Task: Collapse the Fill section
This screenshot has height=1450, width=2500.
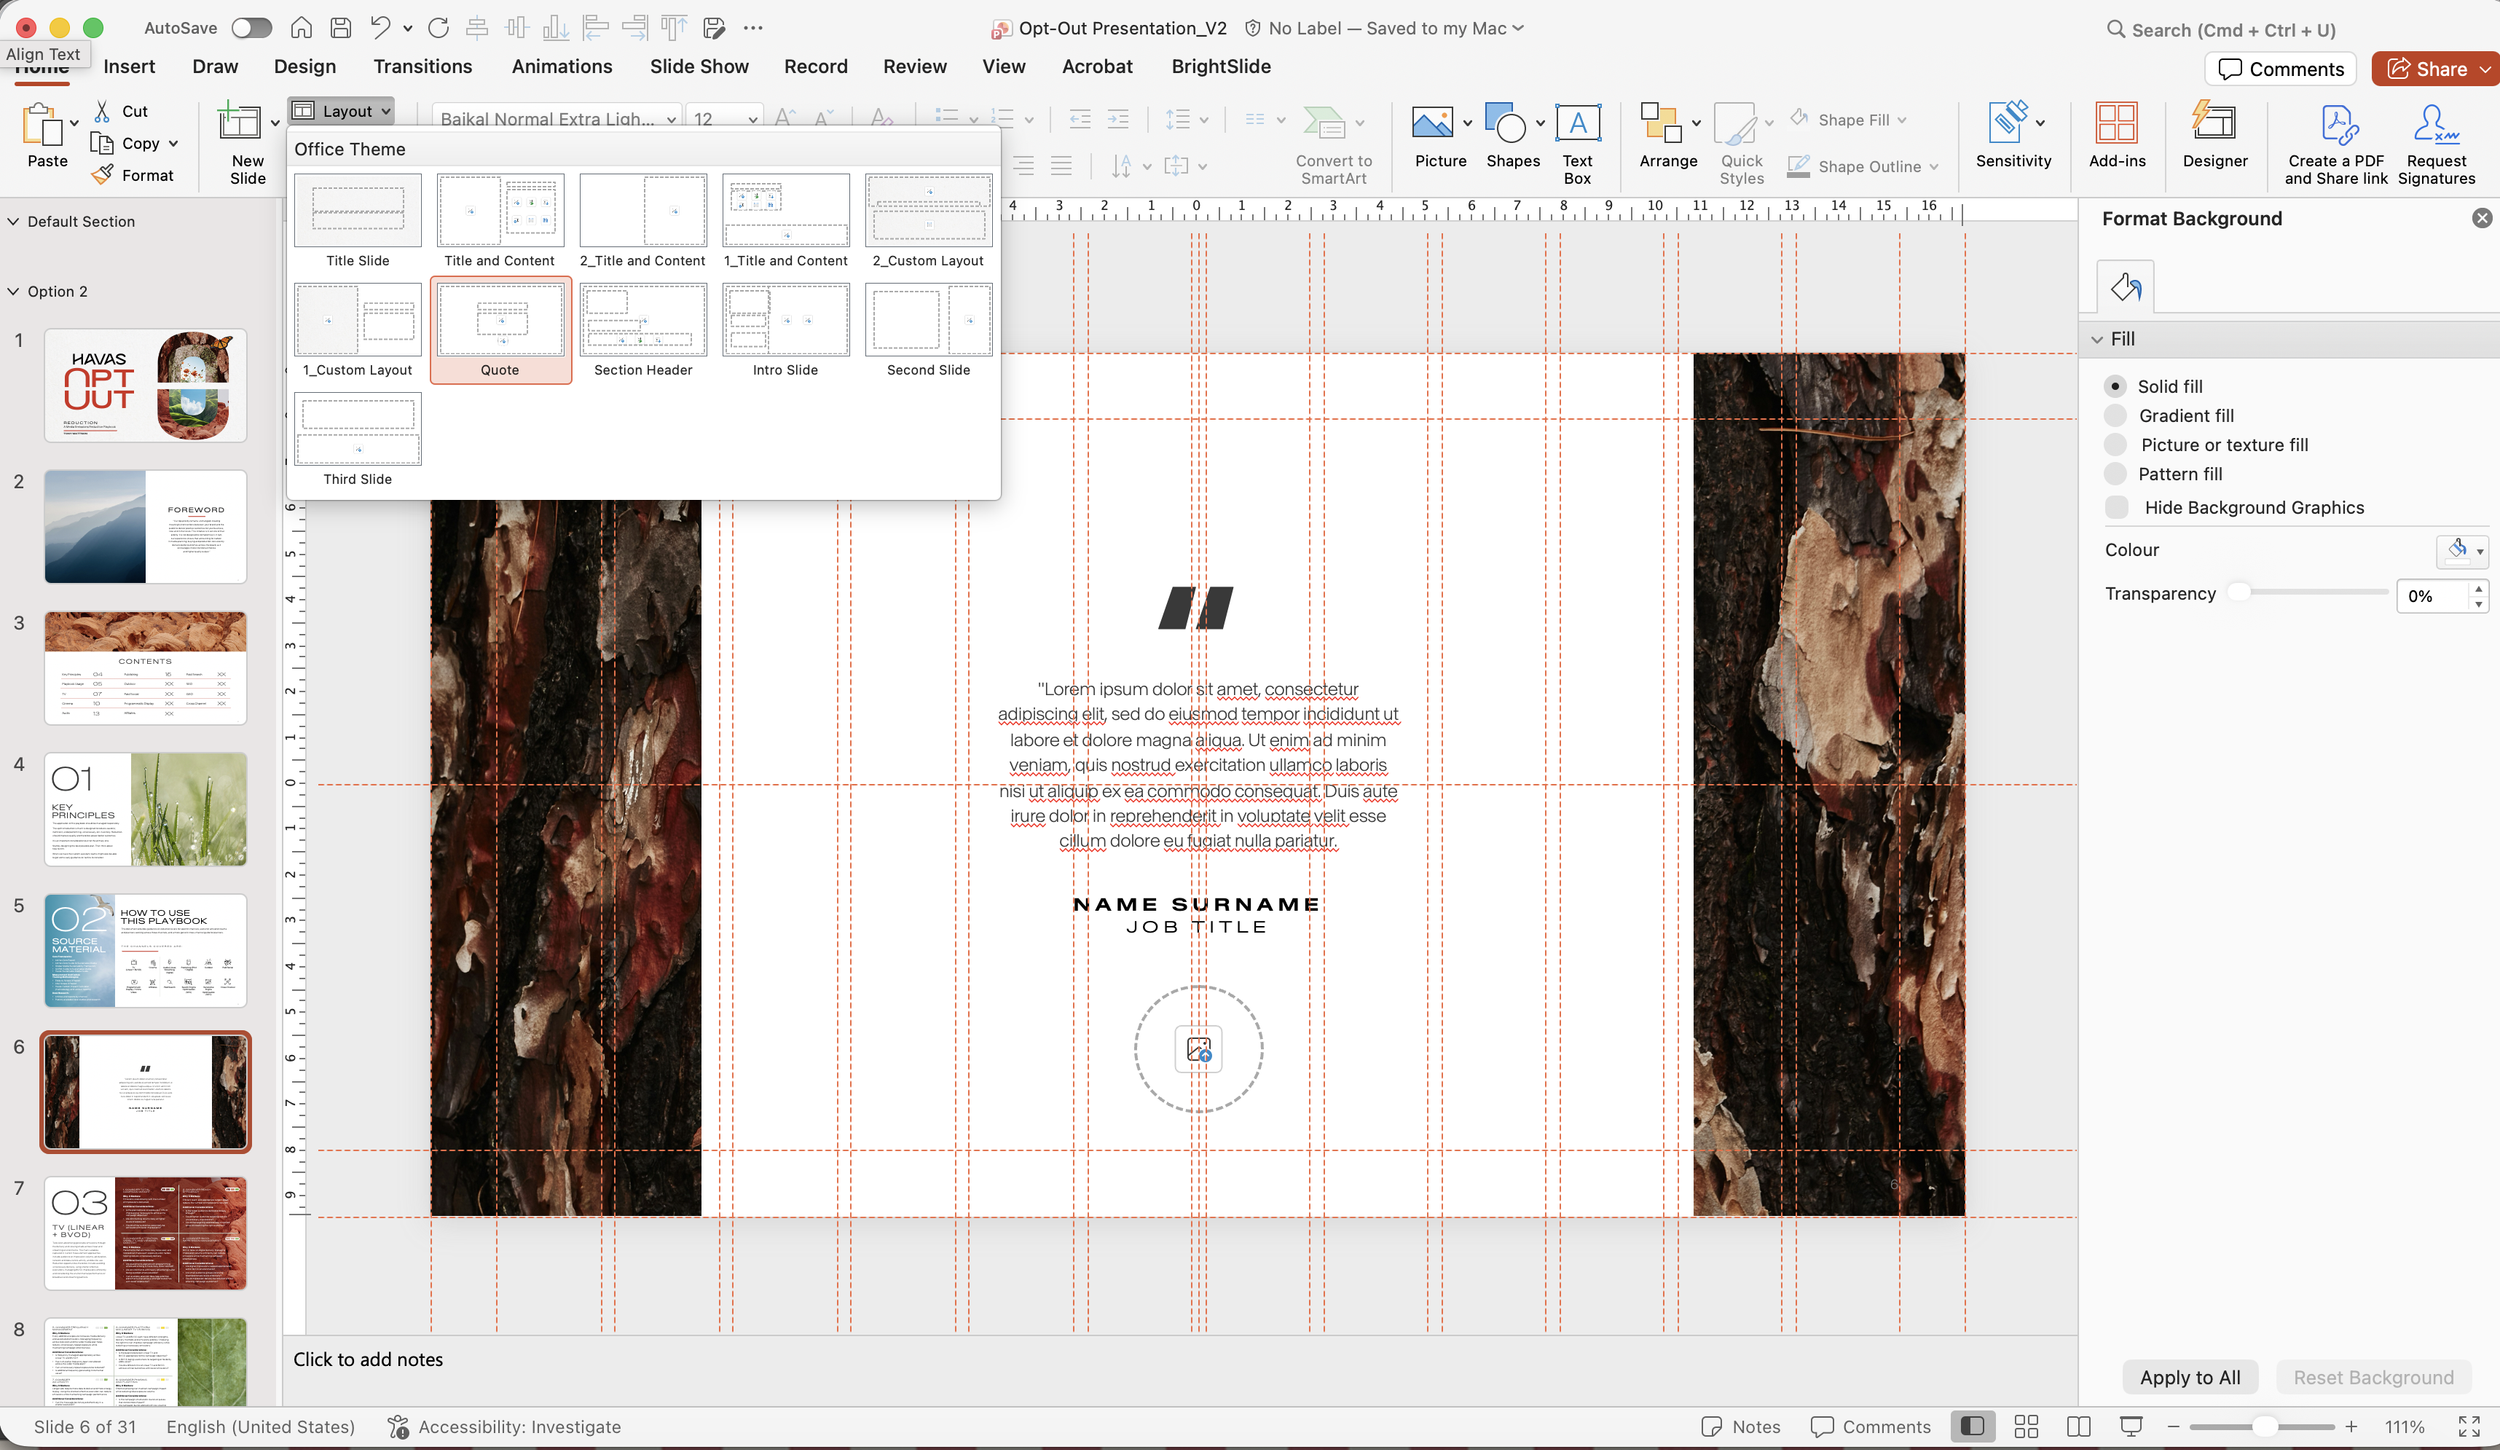Action: (2097, 339)
